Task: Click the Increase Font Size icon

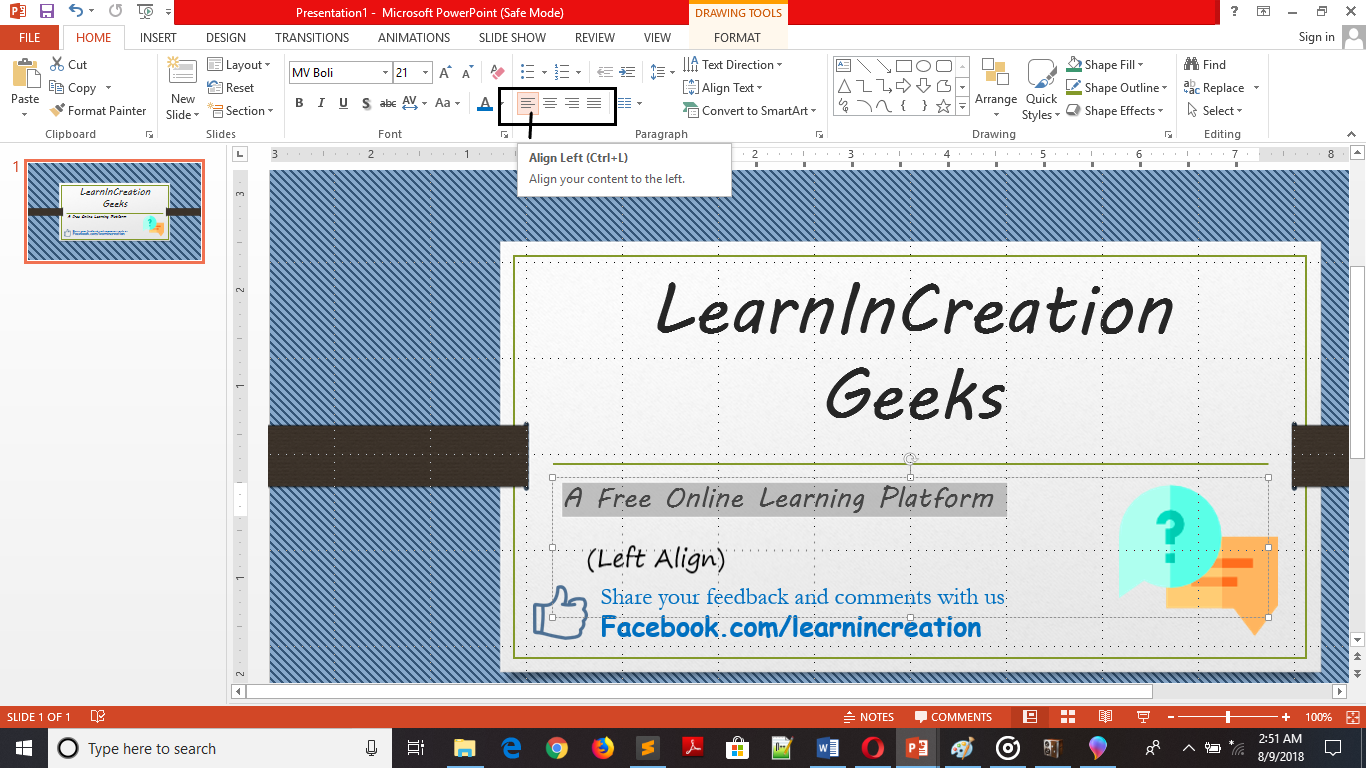Action: pos(447,72)
